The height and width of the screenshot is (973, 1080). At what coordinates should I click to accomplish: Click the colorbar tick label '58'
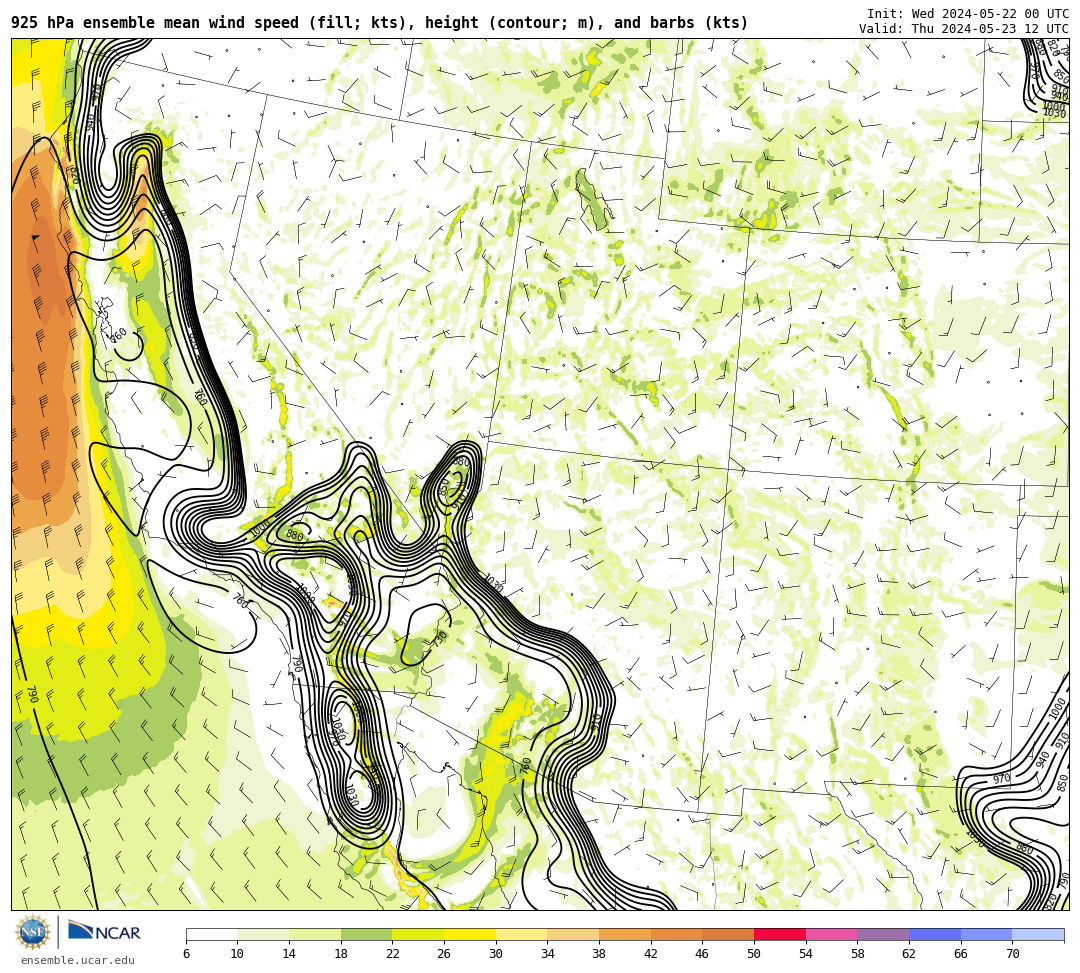[858, 954]
